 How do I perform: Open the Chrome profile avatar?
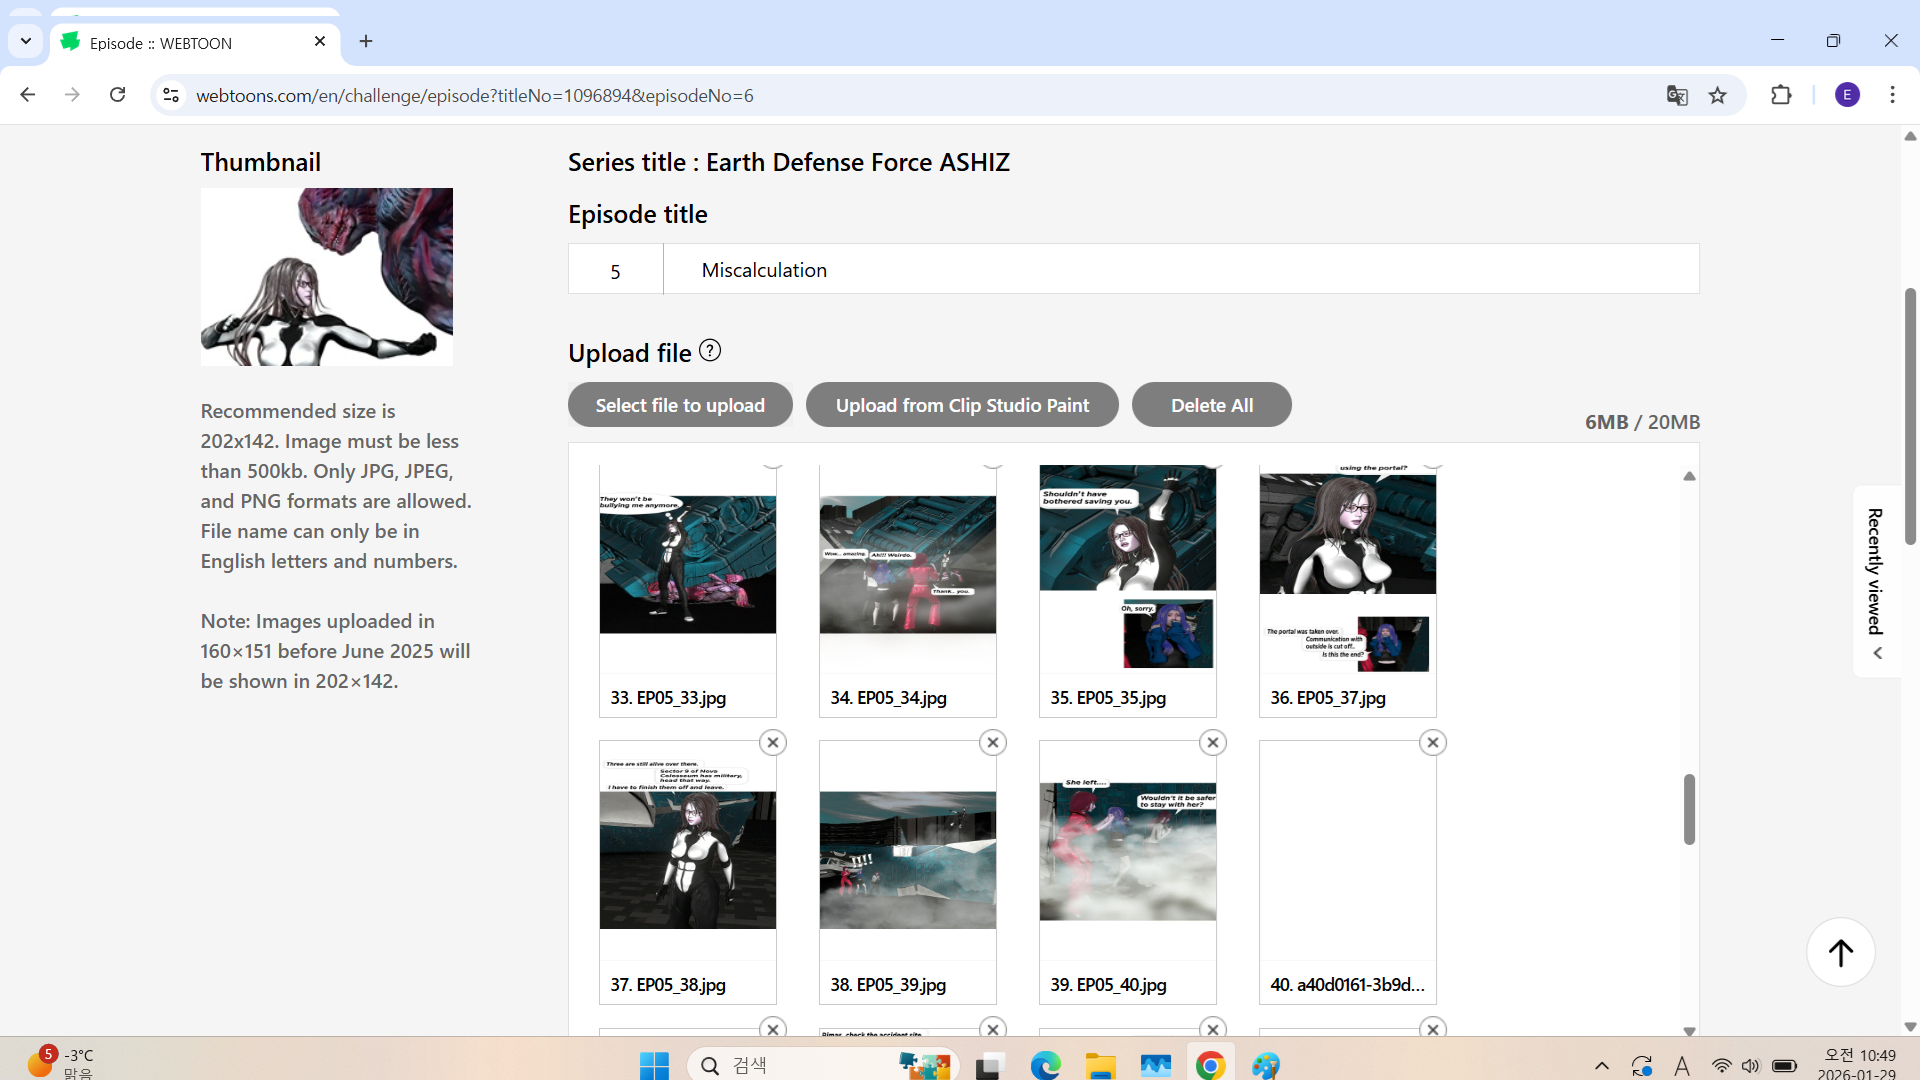point(1847,95)
